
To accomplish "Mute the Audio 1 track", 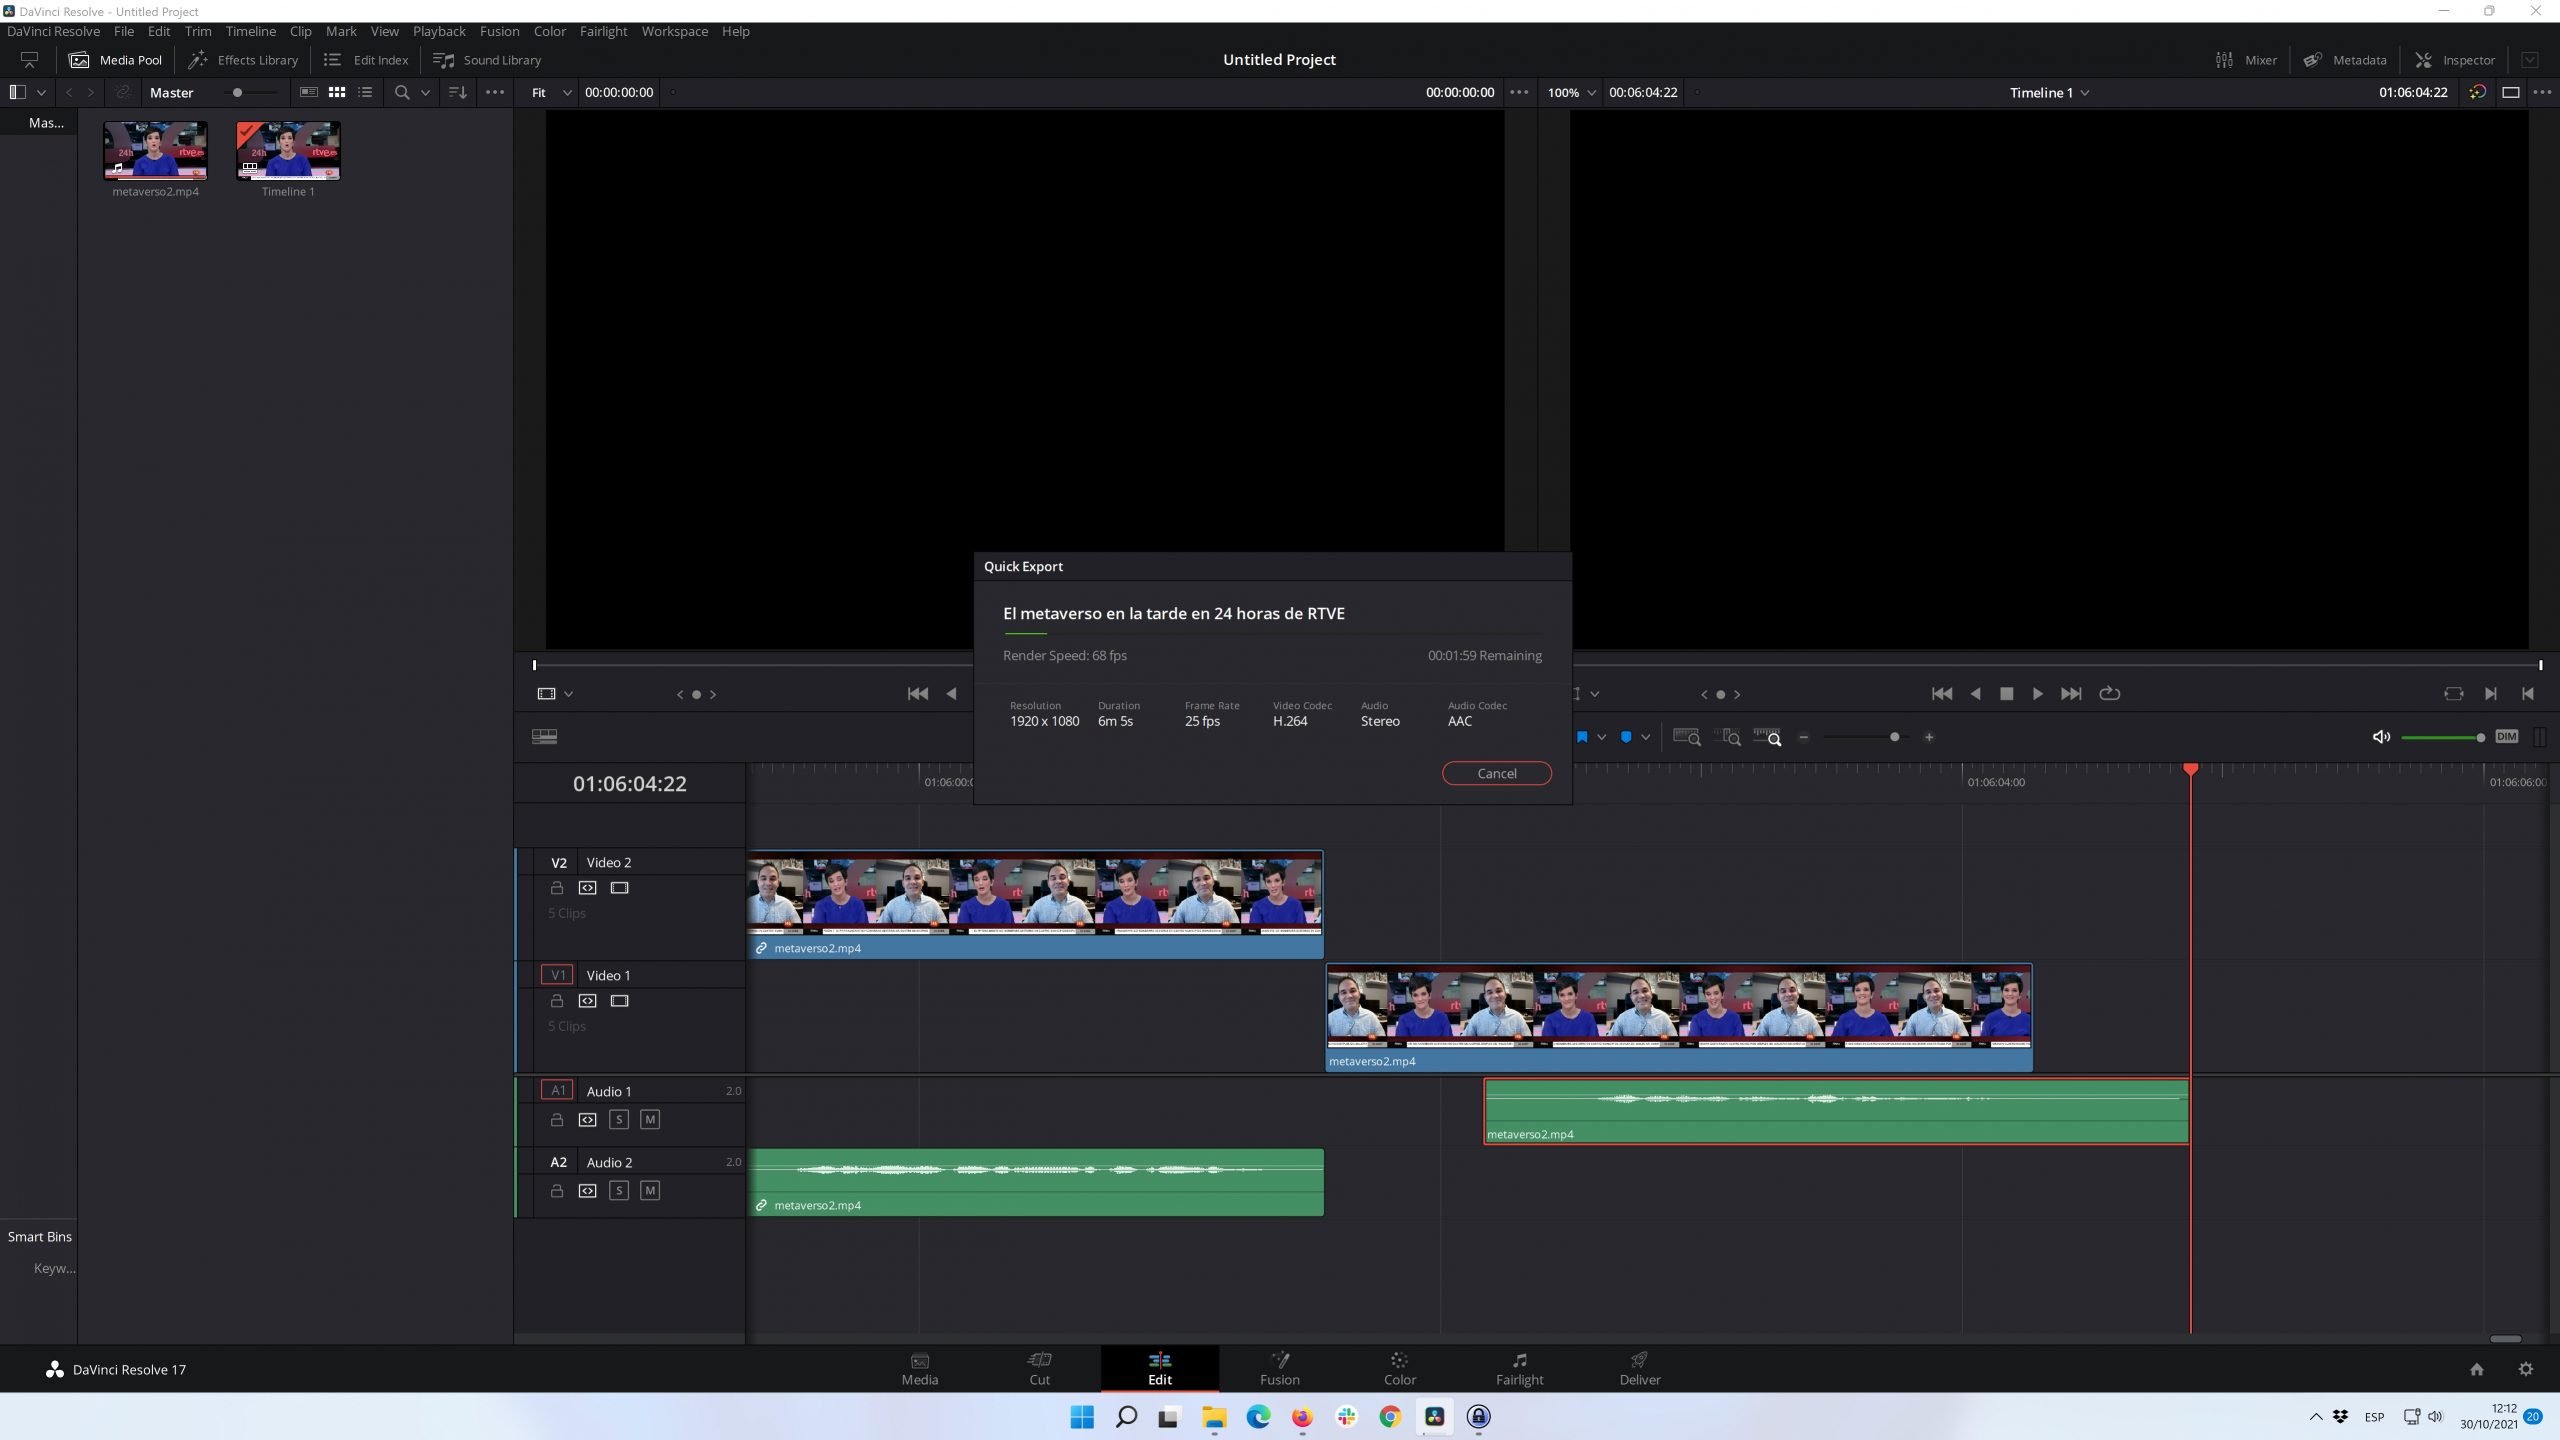I will [x=650, y=1120].
